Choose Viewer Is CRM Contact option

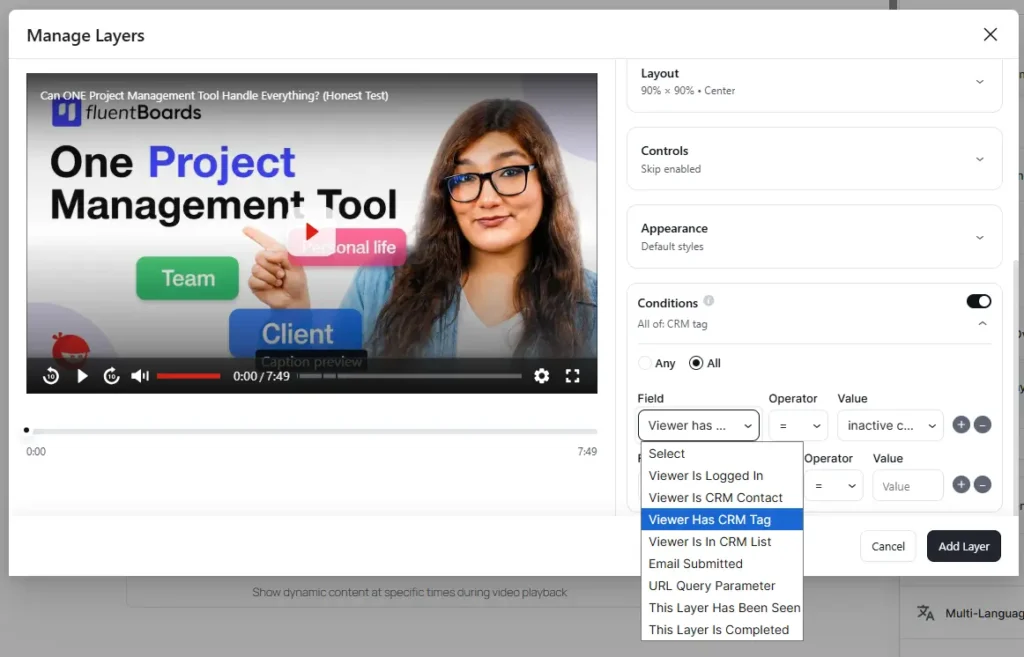722,498
